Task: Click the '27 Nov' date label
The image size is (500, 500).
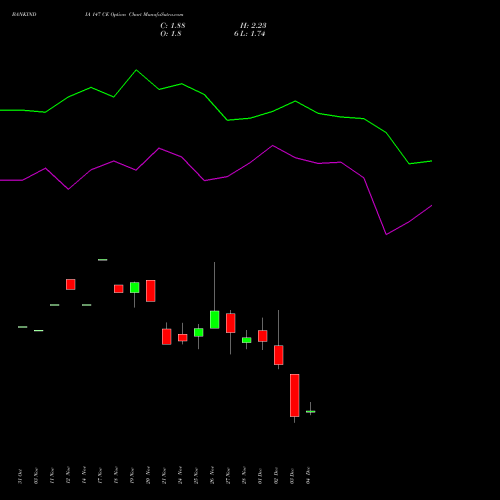Action: pos(228,476)
